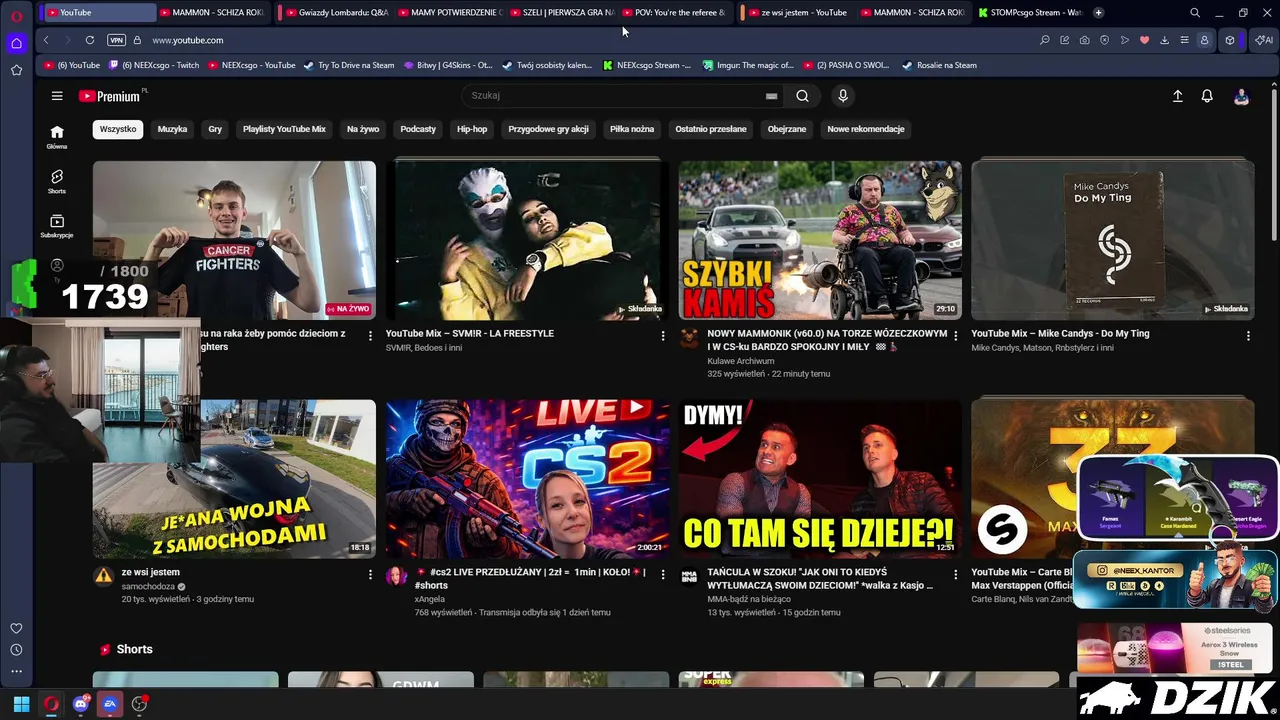Open options menu for #cs2 LIVE video
1280x720 pixels.
[x=662, y=575]
